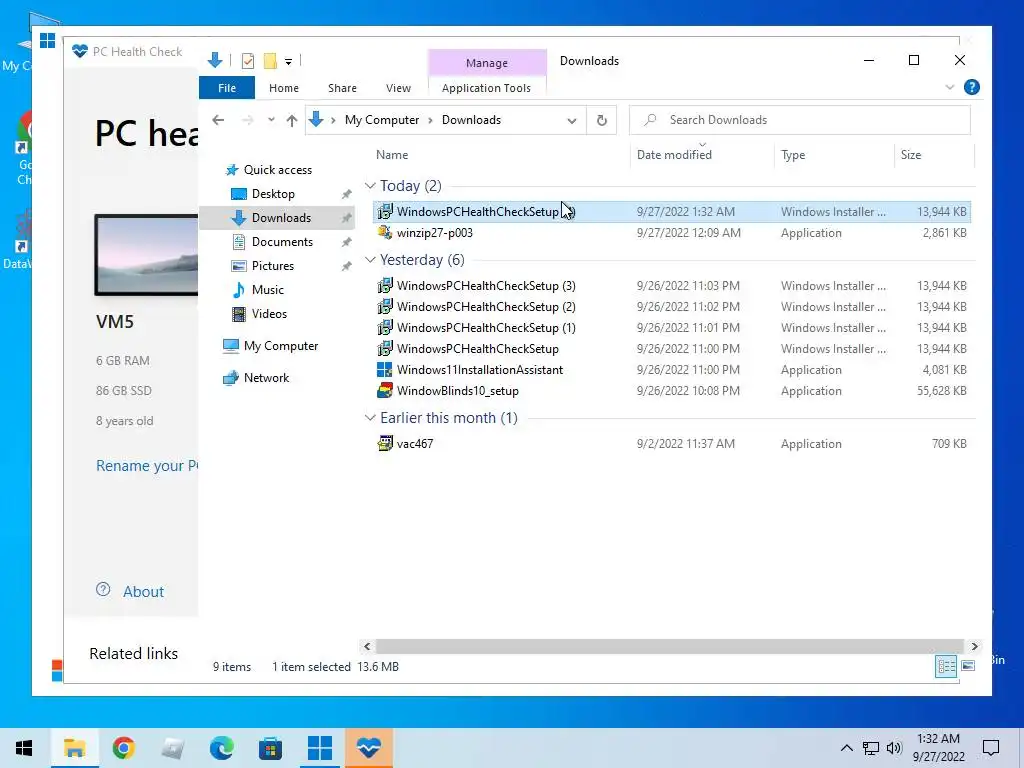Switch to Large icons view layout
The width and height of the screenshot is (1024, 768).
coord(968,666)
